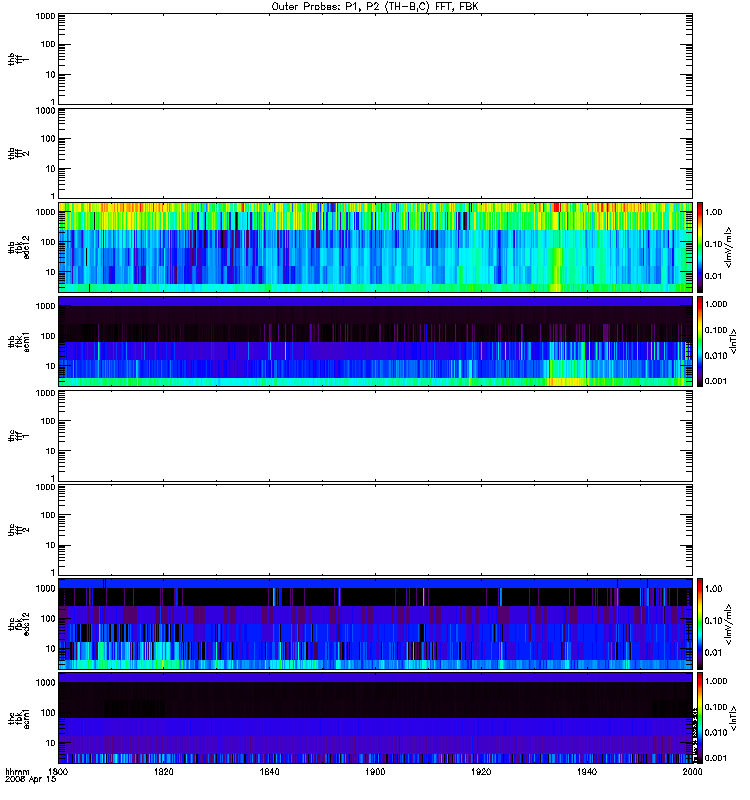Click the thb fbk edc12 spectrogram panel
The image size is (750, 800).
point(376,247)
